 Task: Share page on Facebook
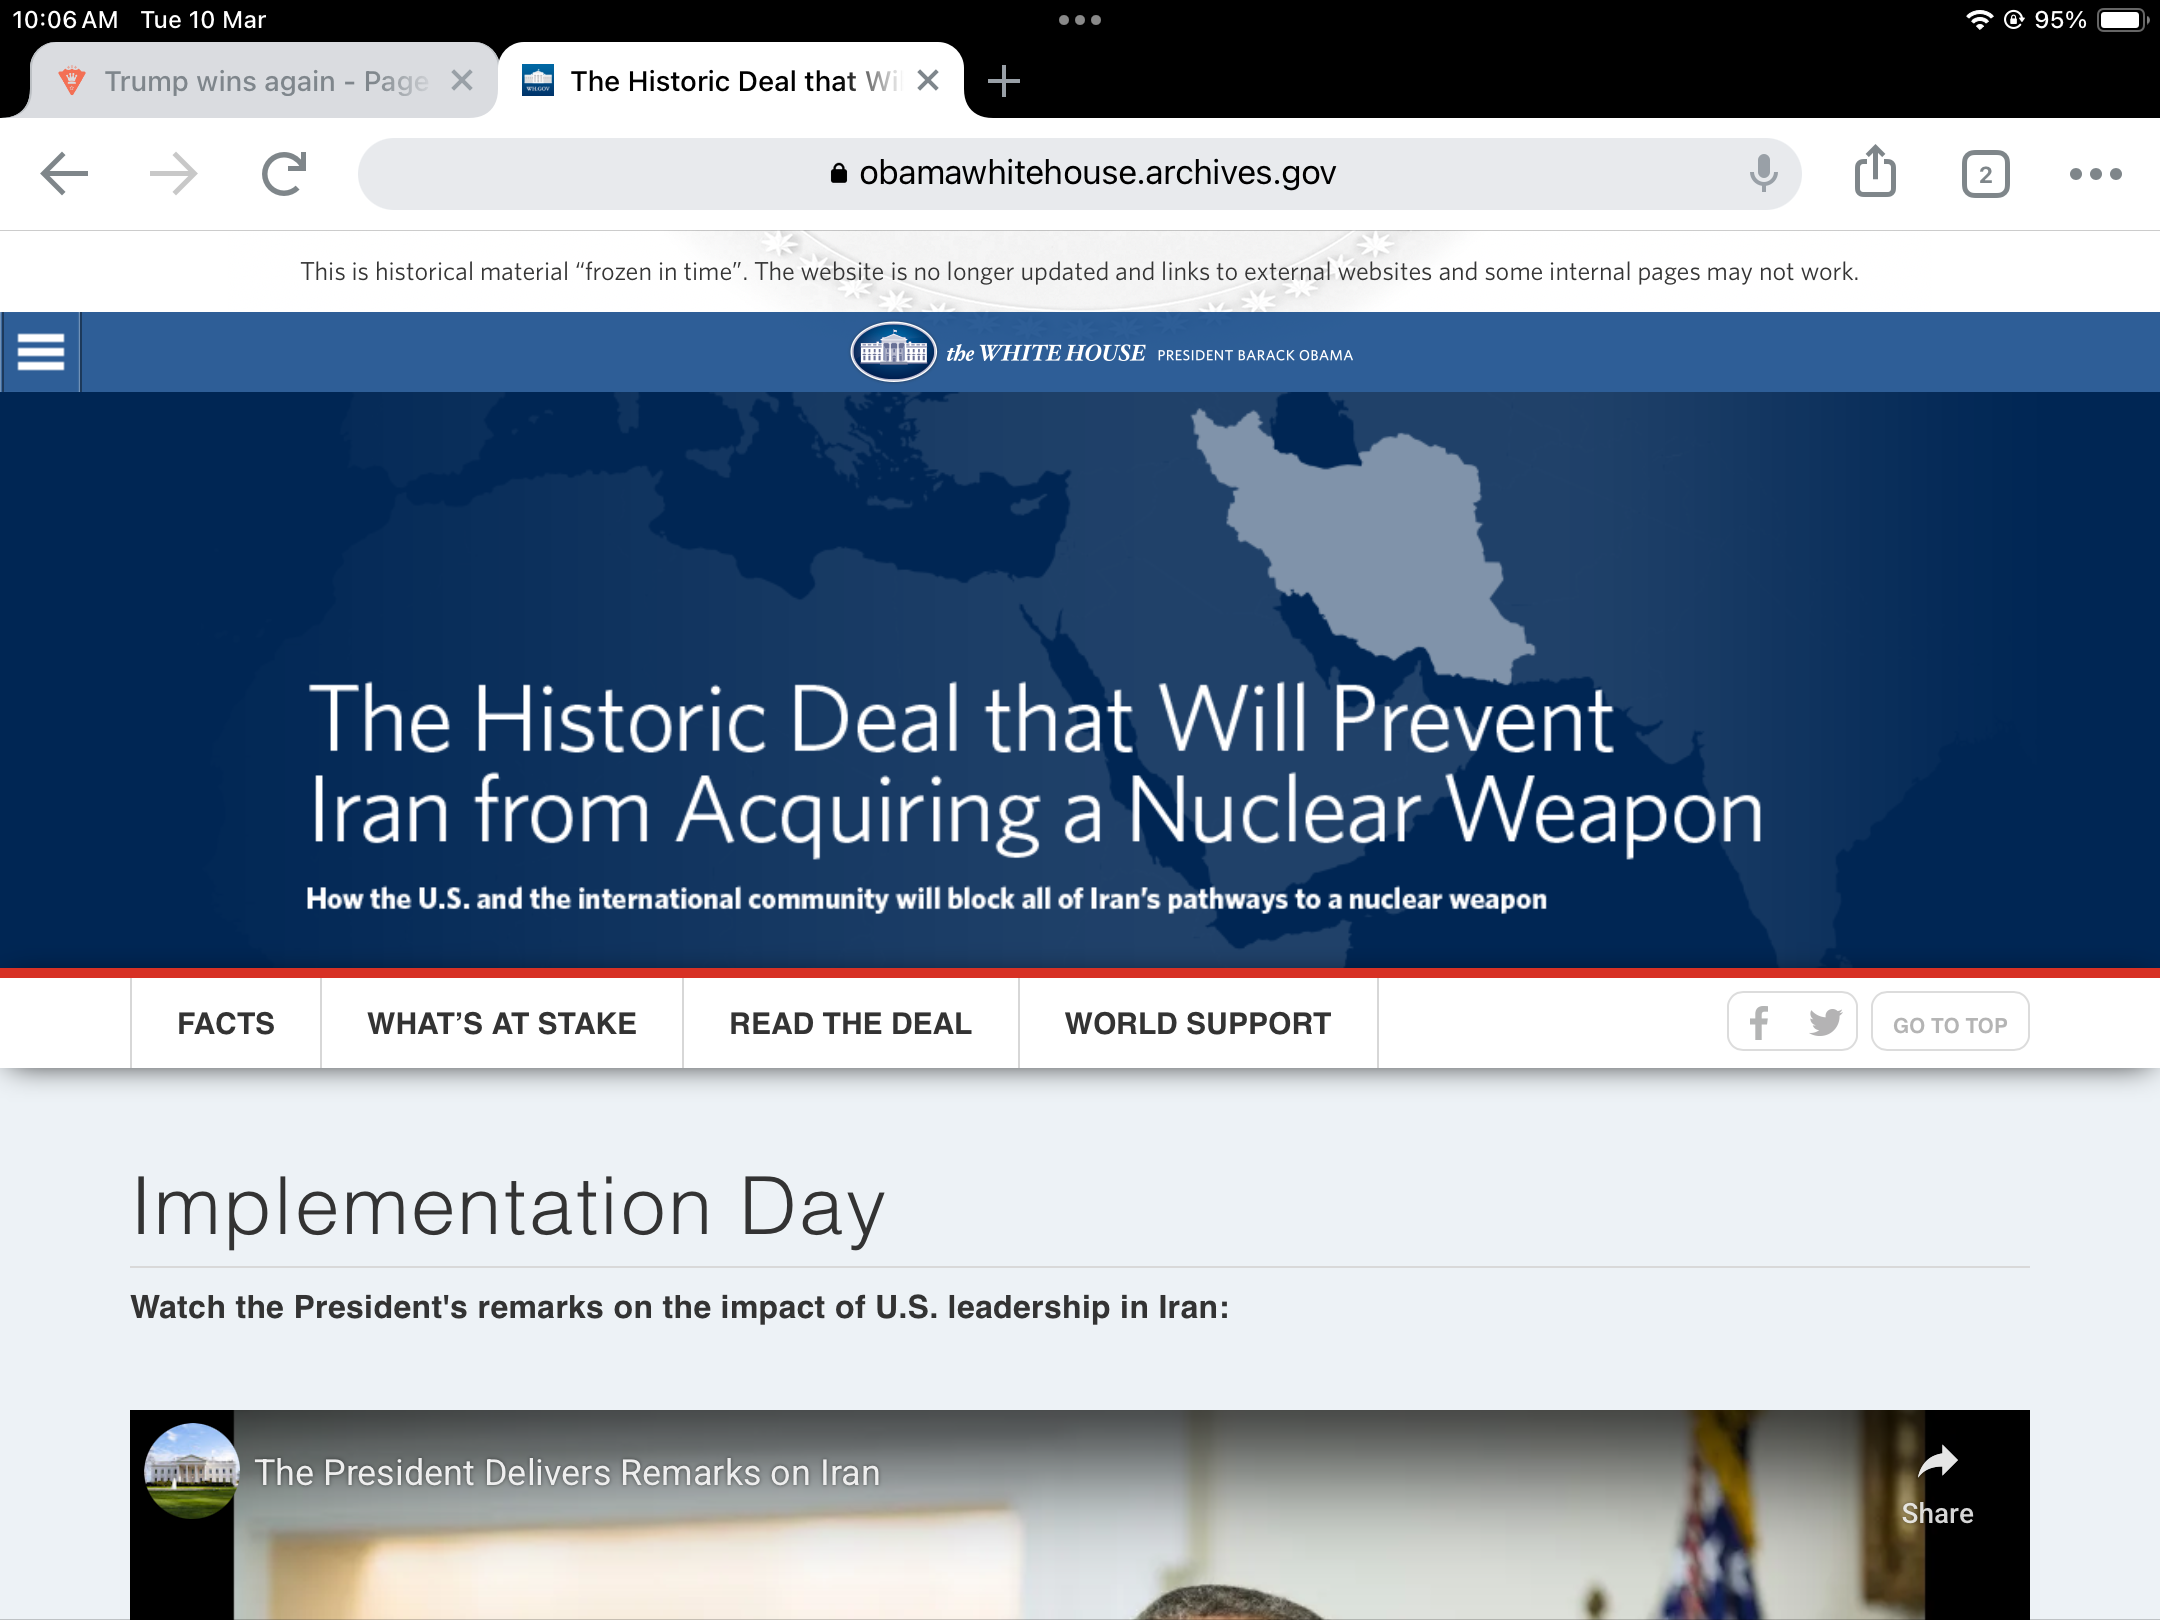1759,1022
